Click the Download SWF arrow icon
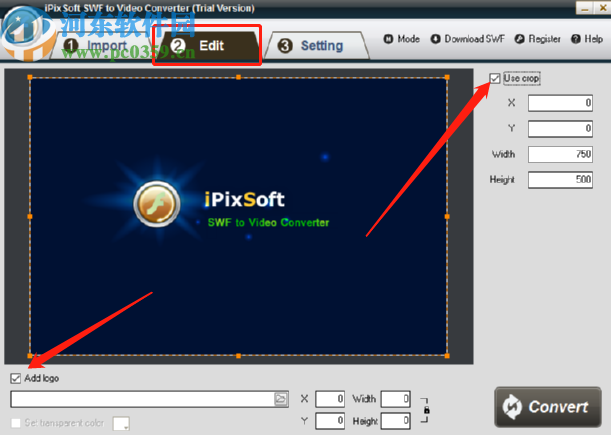611x435 pixels. click(436, 39)
